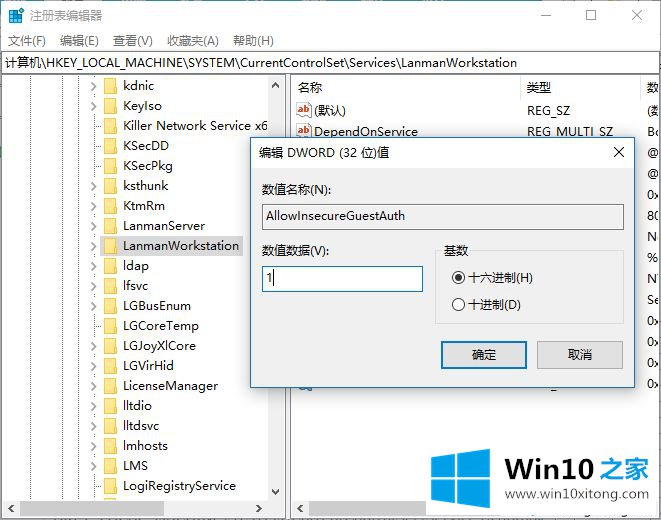Click the registry path address bar
661x520 pixels.
(x=330, y=63)
